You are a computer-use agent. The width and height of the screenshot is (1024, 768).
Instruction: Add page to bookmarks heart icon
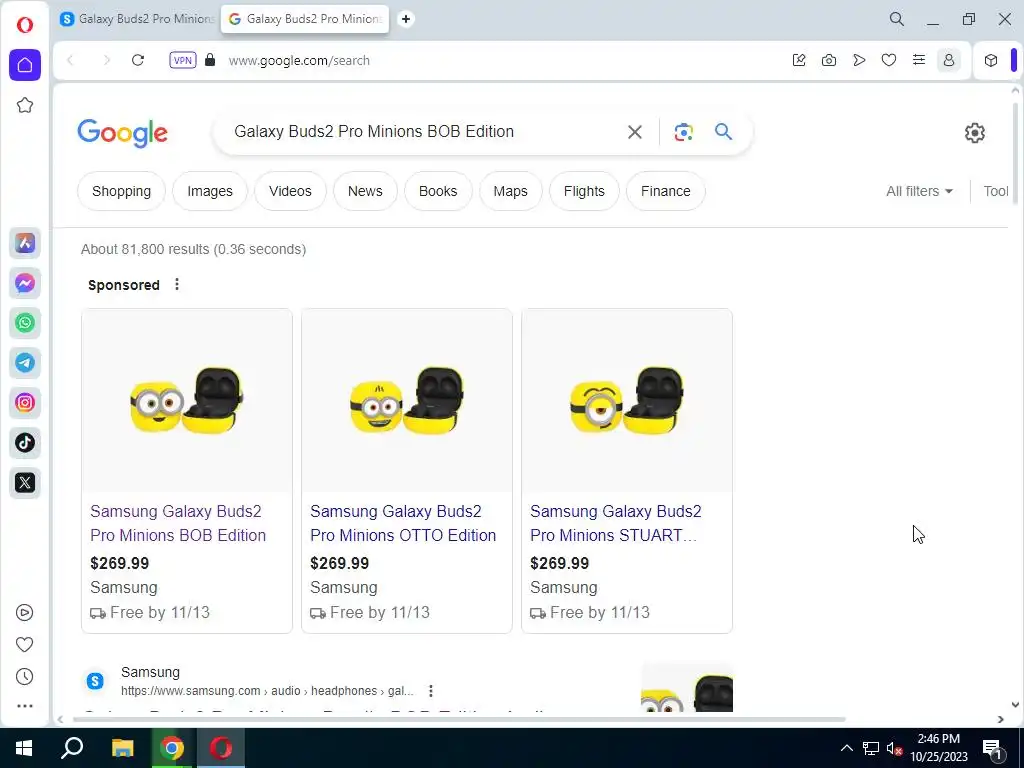click(889, 60)
